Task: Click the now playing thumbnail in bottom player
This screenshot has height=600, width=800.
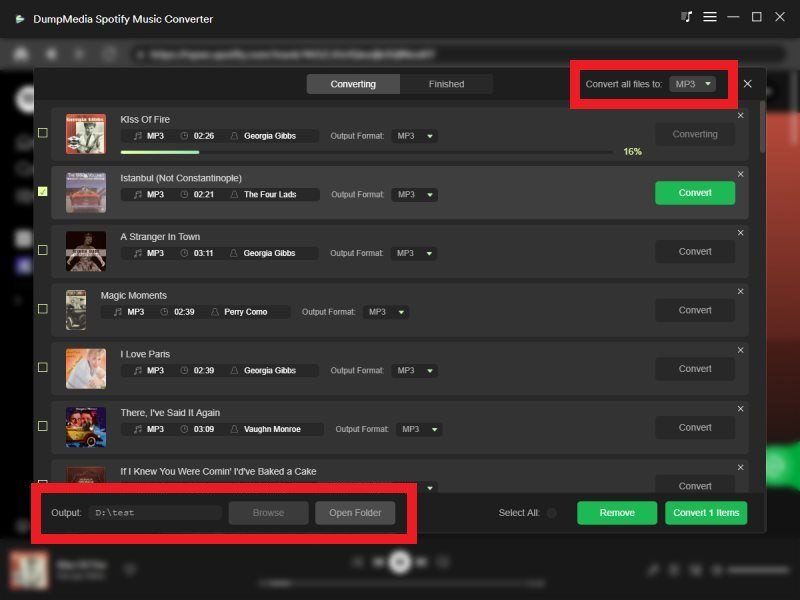Action: click(x=29, y=570)
